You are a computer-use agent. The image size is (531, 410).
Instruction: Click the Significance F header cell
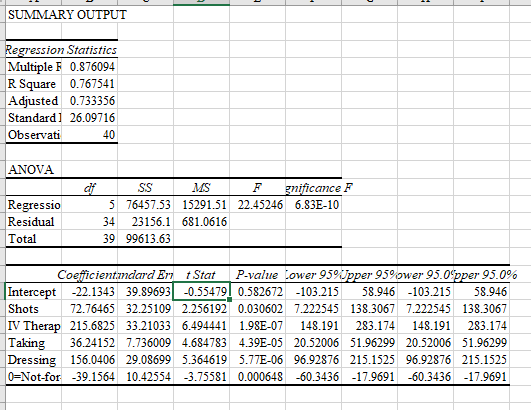(319, 188)
